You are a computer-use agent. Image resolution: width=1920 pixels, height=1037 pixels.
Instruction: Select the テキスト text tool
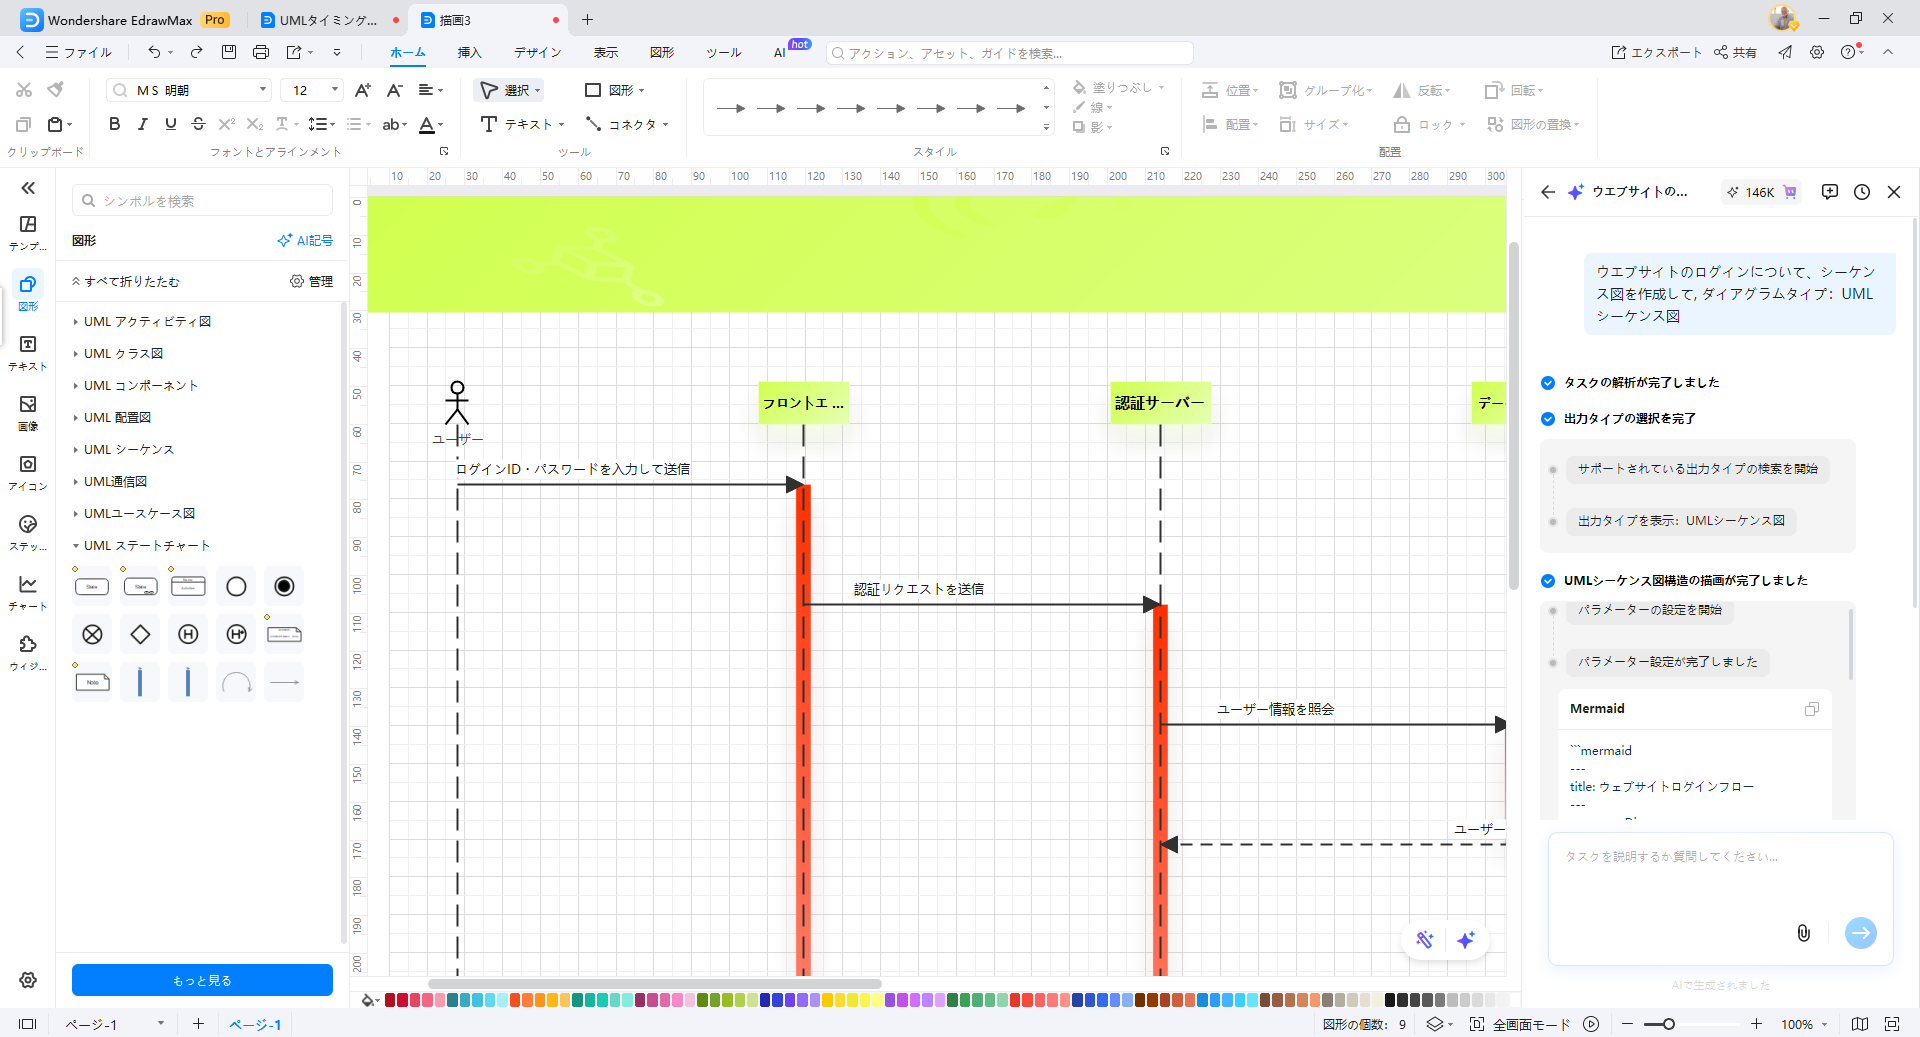click(522, 124)
